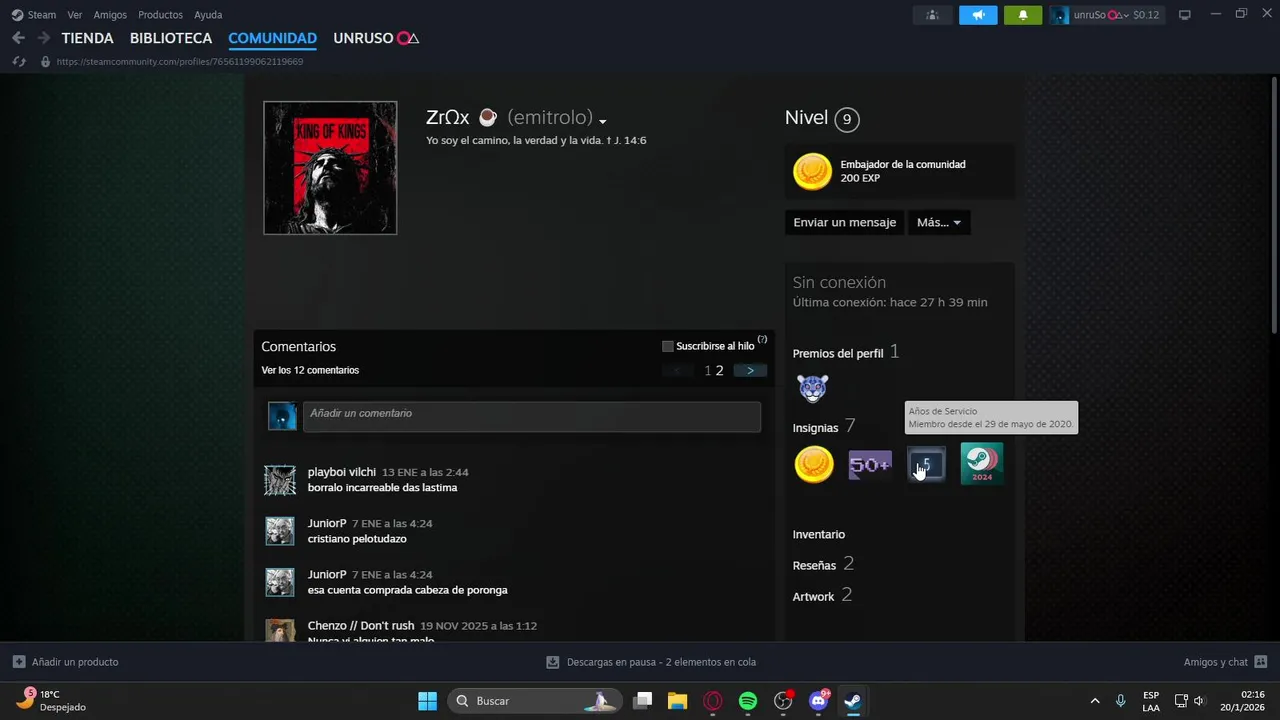Open the Inventario link
This screenshot has height=720, width=1280.
[819, 534]
